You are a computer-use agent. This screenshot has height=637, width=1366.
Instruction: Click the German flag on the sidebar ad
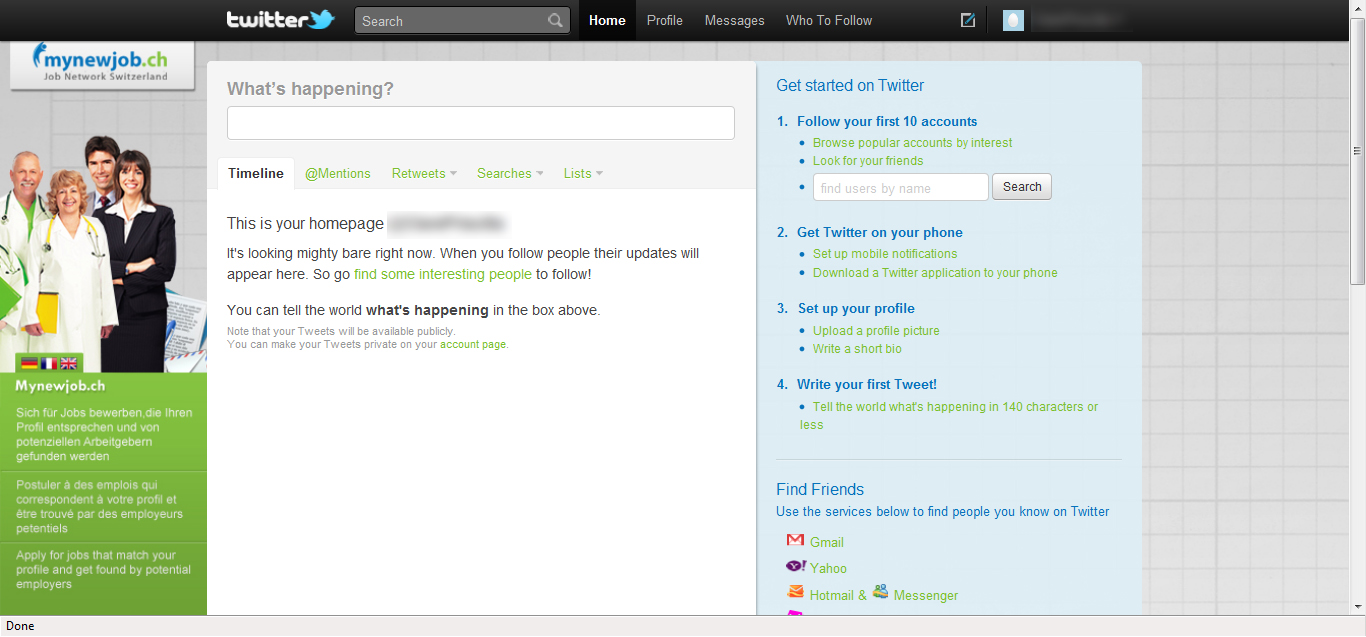(29, 363)
